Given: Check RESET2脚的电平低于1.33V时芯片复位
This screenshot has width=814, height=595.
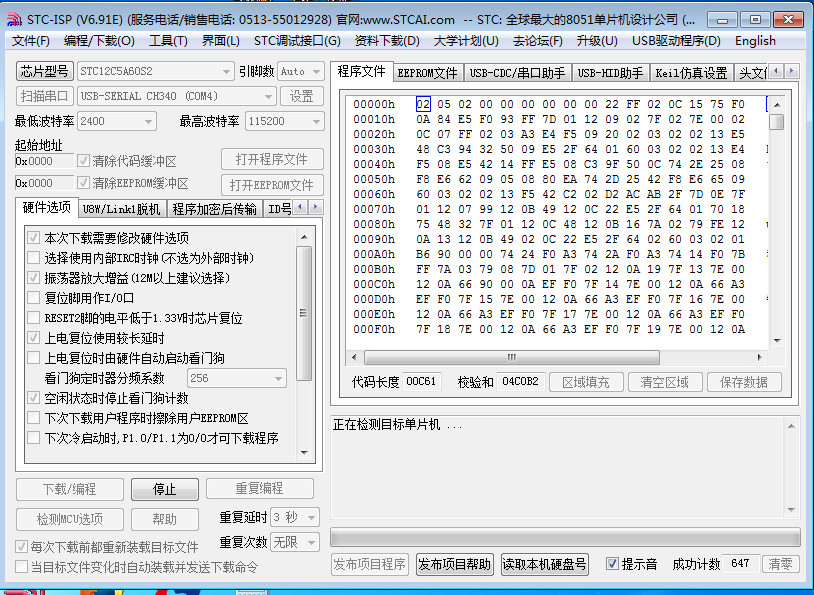Looking at the screenshot, I should pyautogui.click(x=34, y=318).
